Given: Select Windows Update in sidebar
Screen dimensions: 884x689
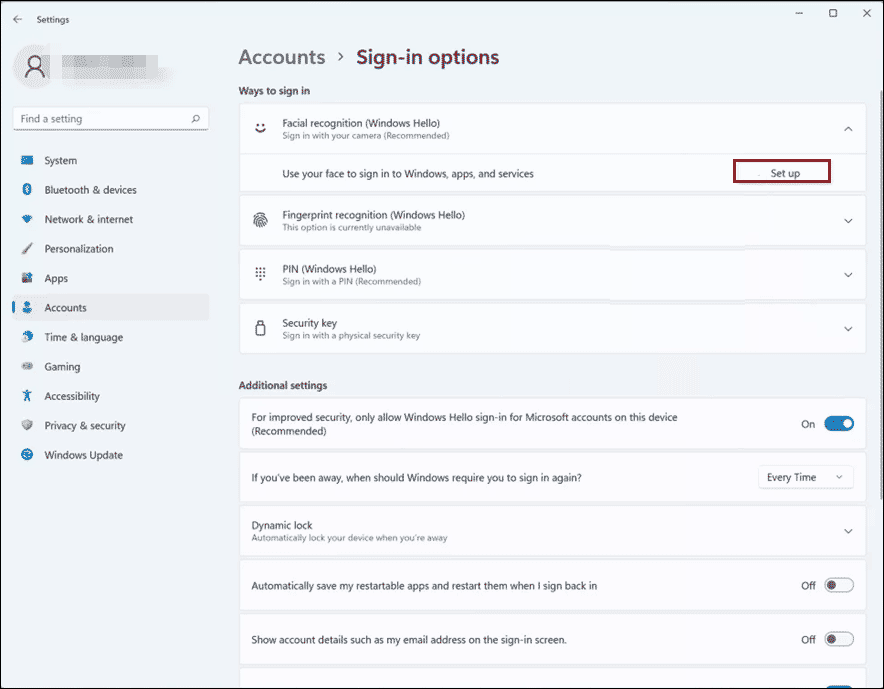Looking at the screenshot, I should [110, 454].
